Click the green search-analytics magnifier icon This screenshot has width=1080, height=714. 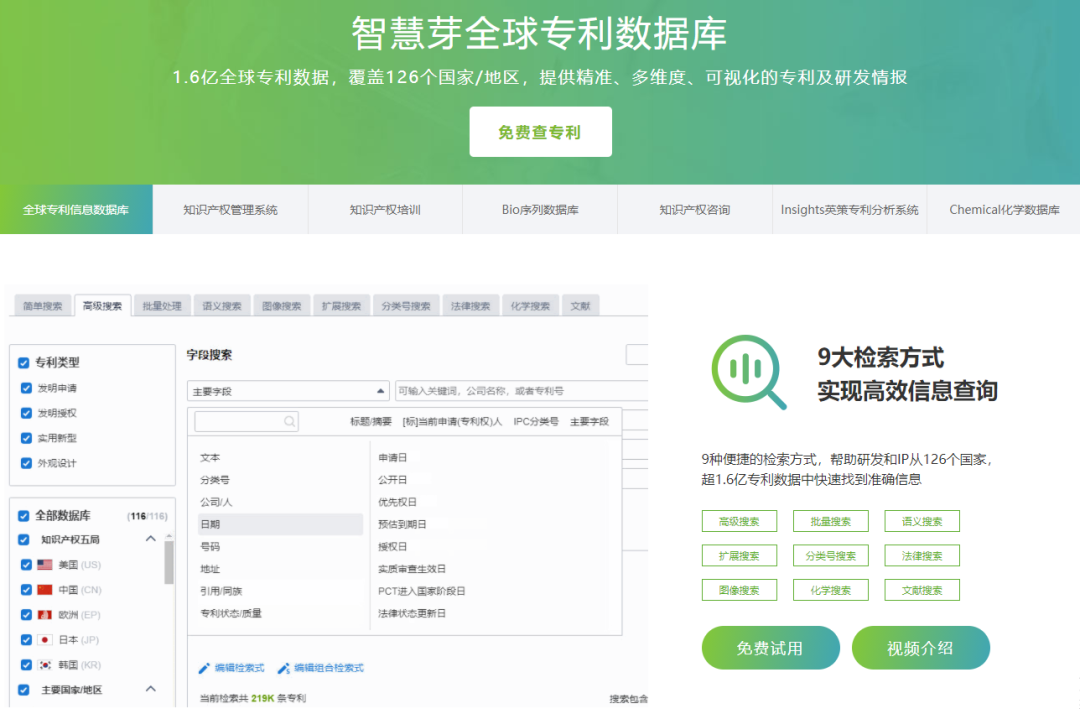point(749,372)
